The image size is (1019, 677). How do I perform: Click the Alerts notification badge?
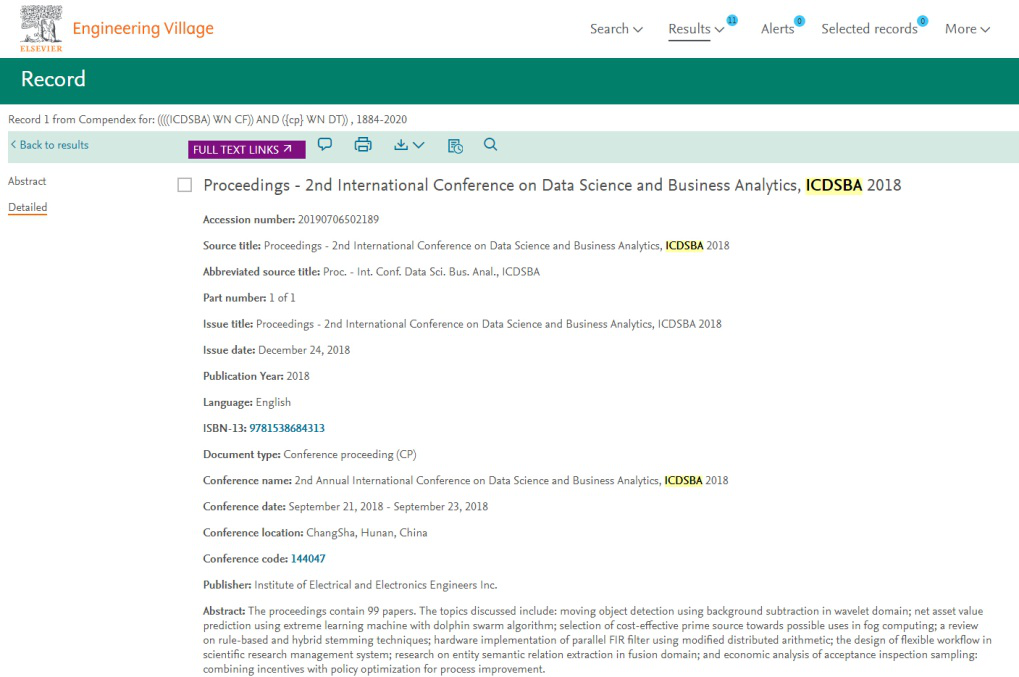pos(799,20)
